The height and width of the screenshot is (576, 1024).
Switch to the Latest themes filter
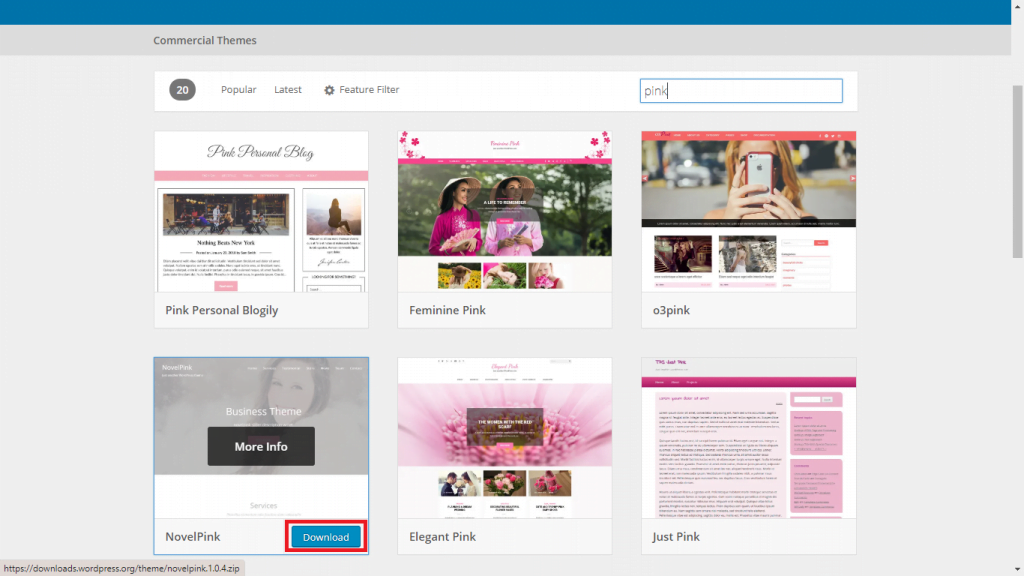point(288,89)
